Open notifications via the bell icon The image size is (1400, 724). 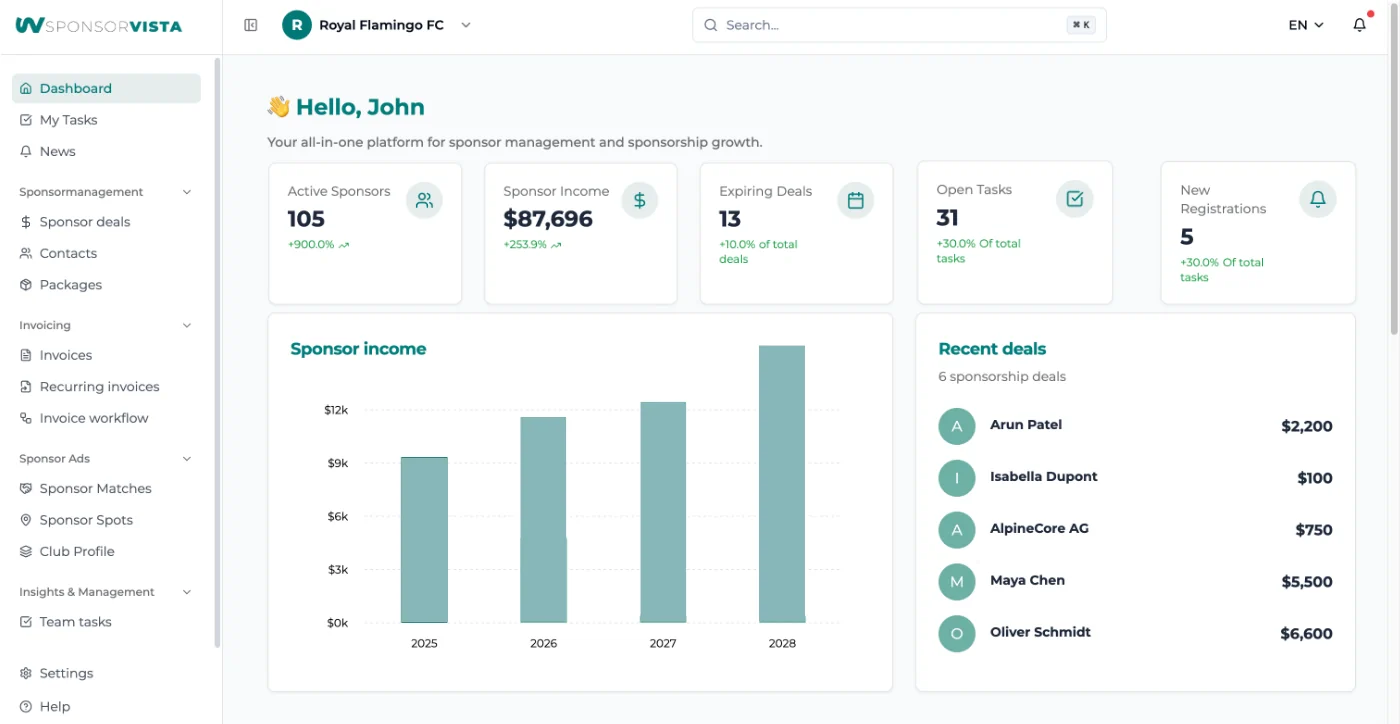coord(1360,24)
